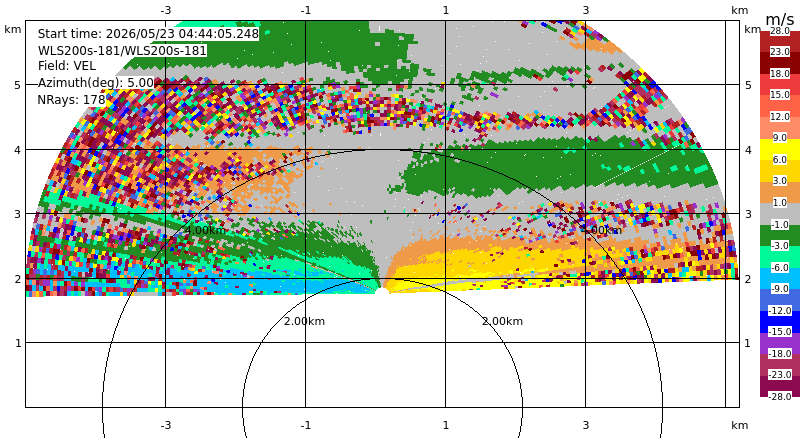The image size is (800, 438).
Task: Click the top axis tick label 3
Action: [586, 10]
